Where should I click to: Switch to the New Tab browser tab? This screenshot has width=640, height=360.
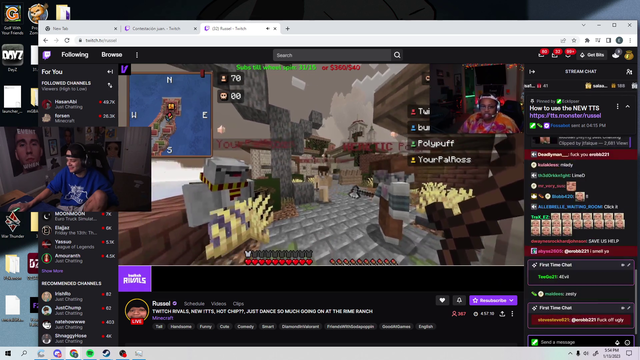(80, 29)
